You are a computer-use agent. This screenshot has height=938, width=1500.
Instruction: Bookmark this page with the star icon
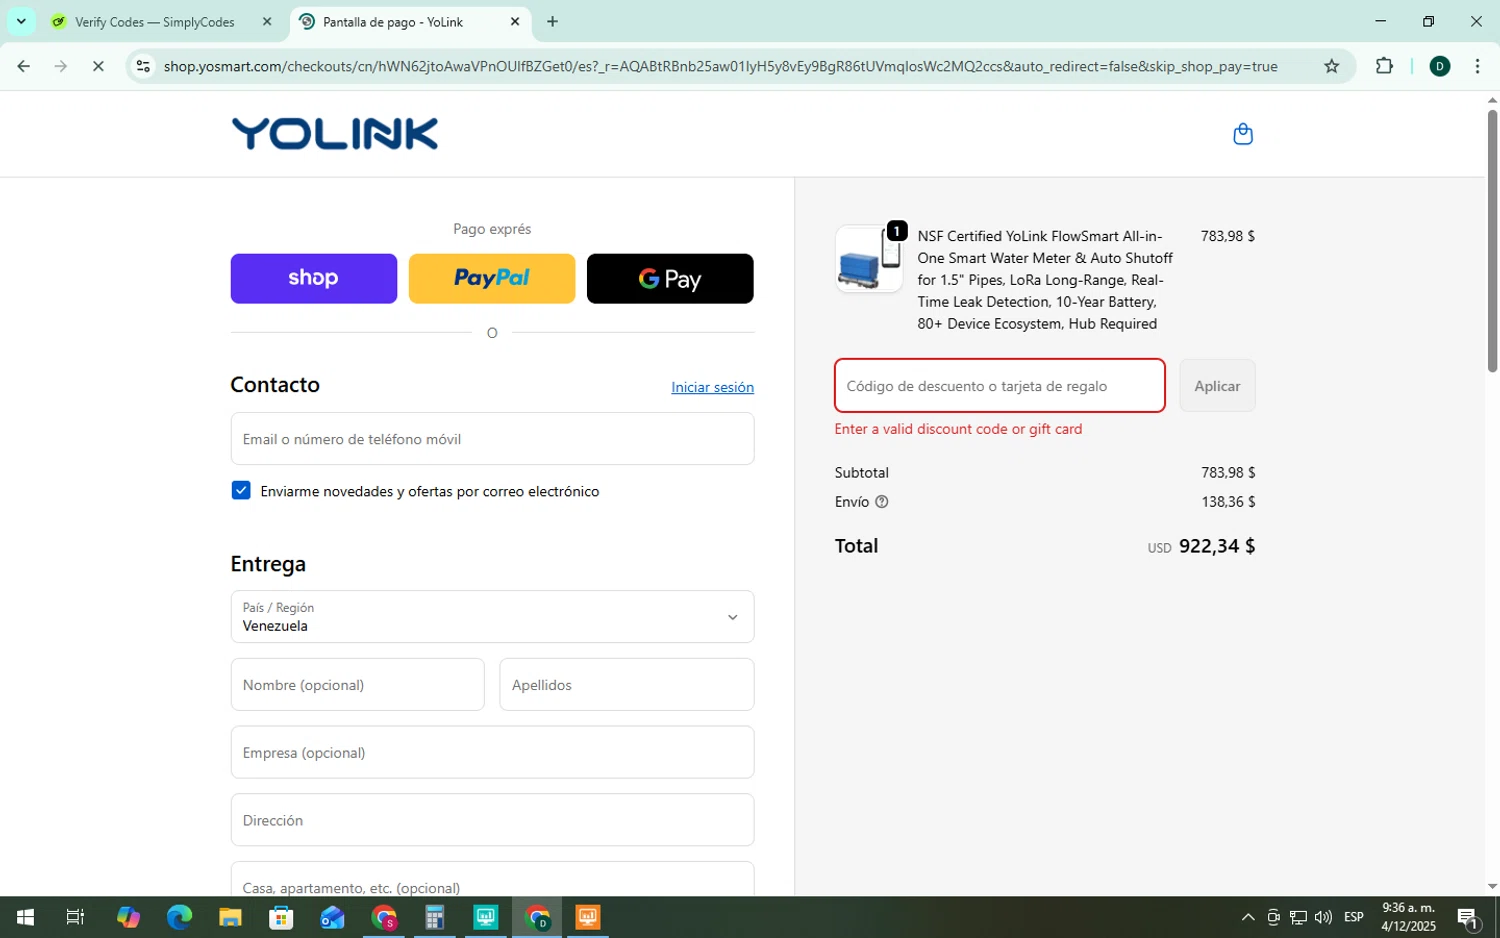1331,66
